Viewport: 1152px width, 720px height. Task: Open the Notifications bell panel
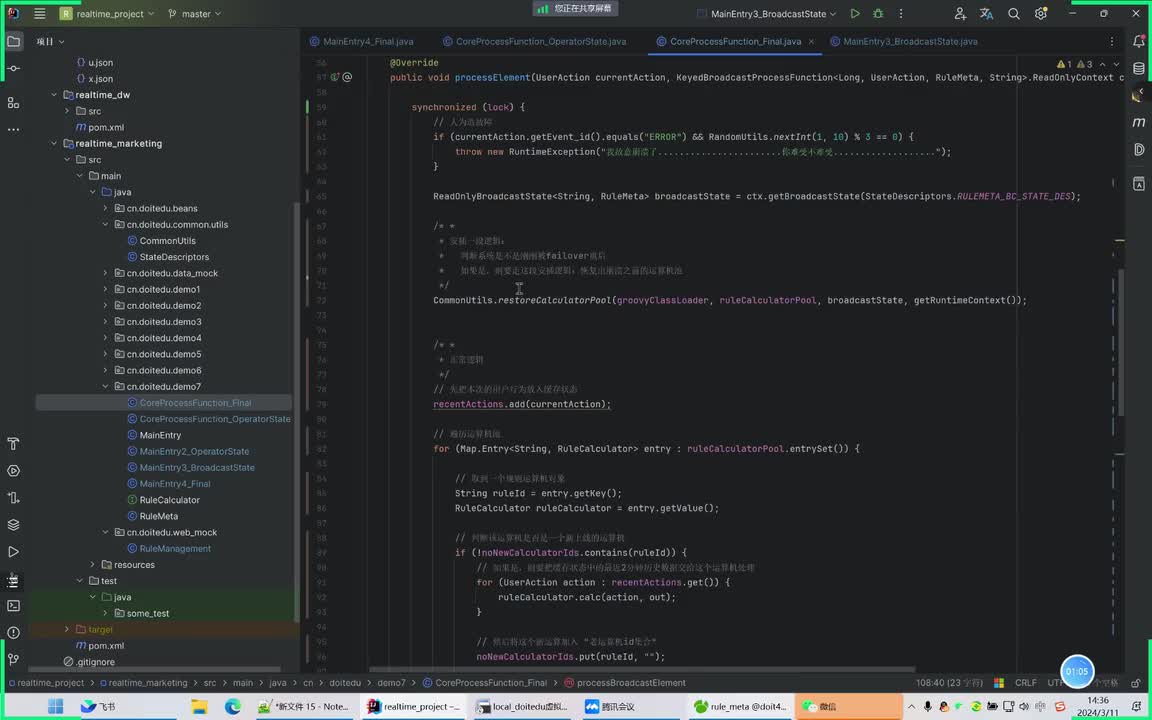point(1138,42)
